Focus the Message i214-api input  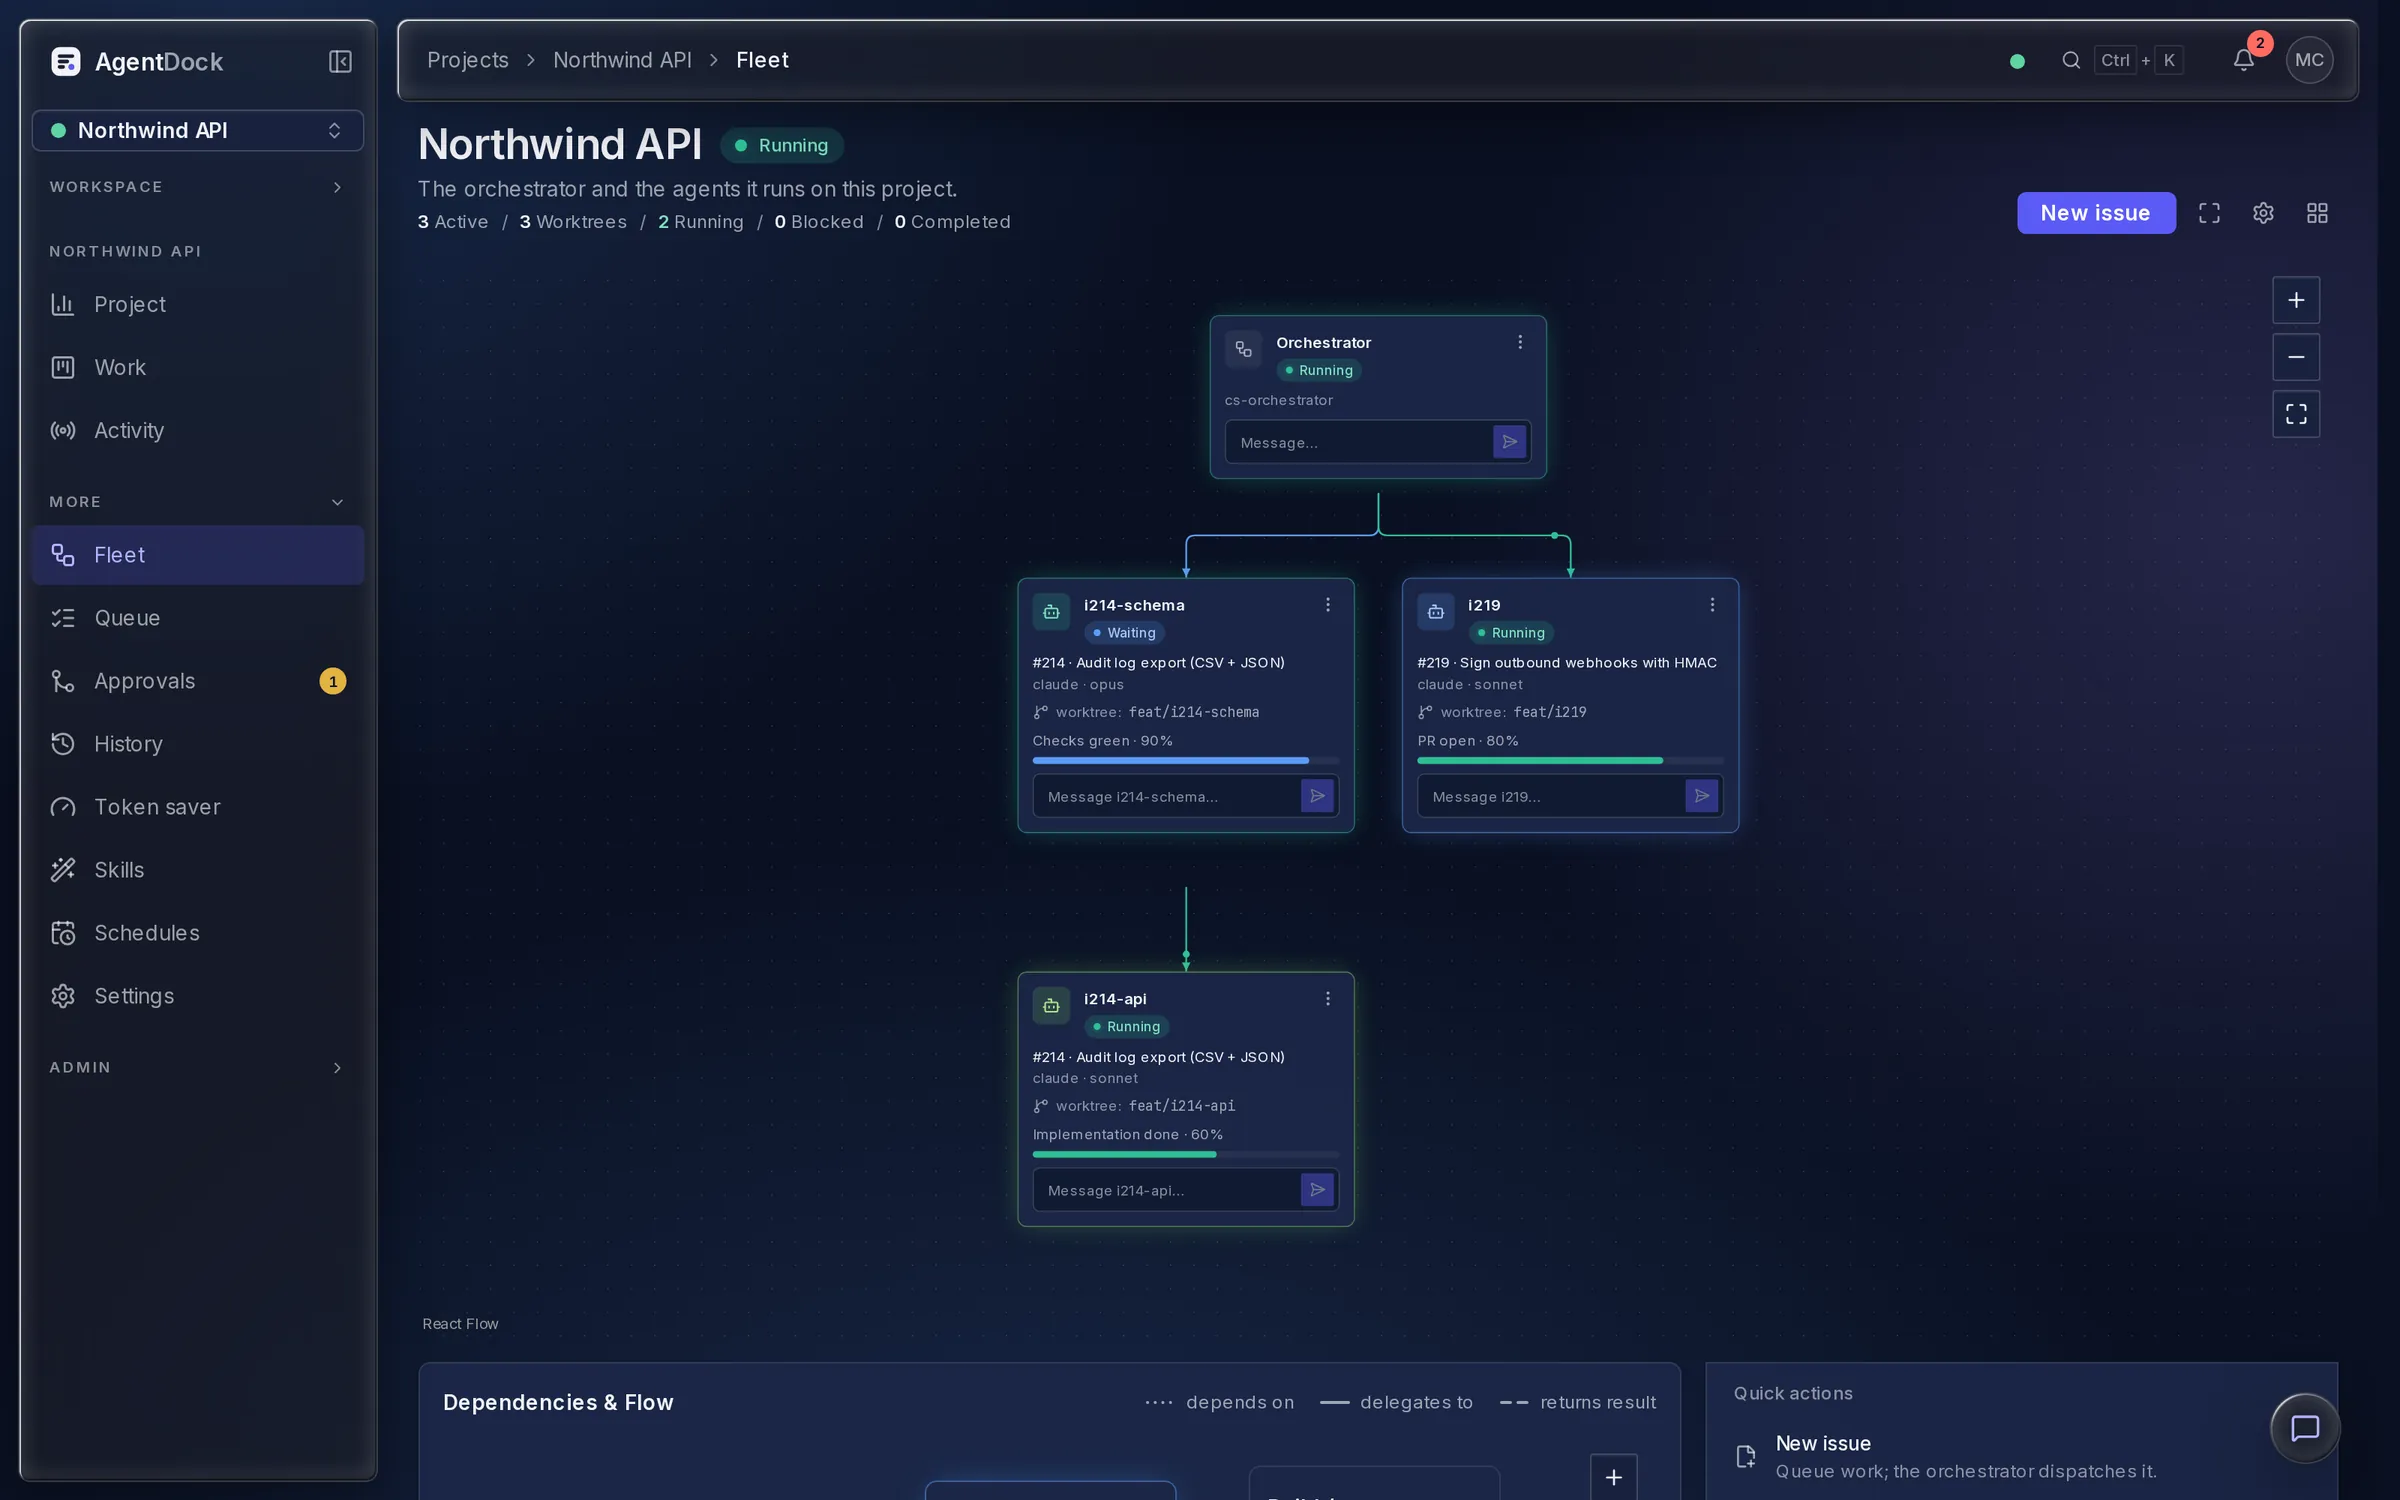click(1167, 1190)
